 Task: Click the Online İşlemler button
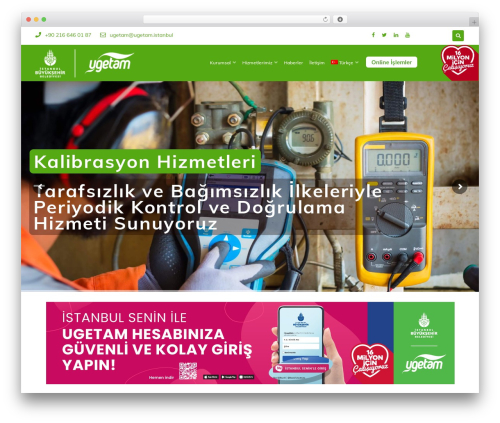click(391, 62)
